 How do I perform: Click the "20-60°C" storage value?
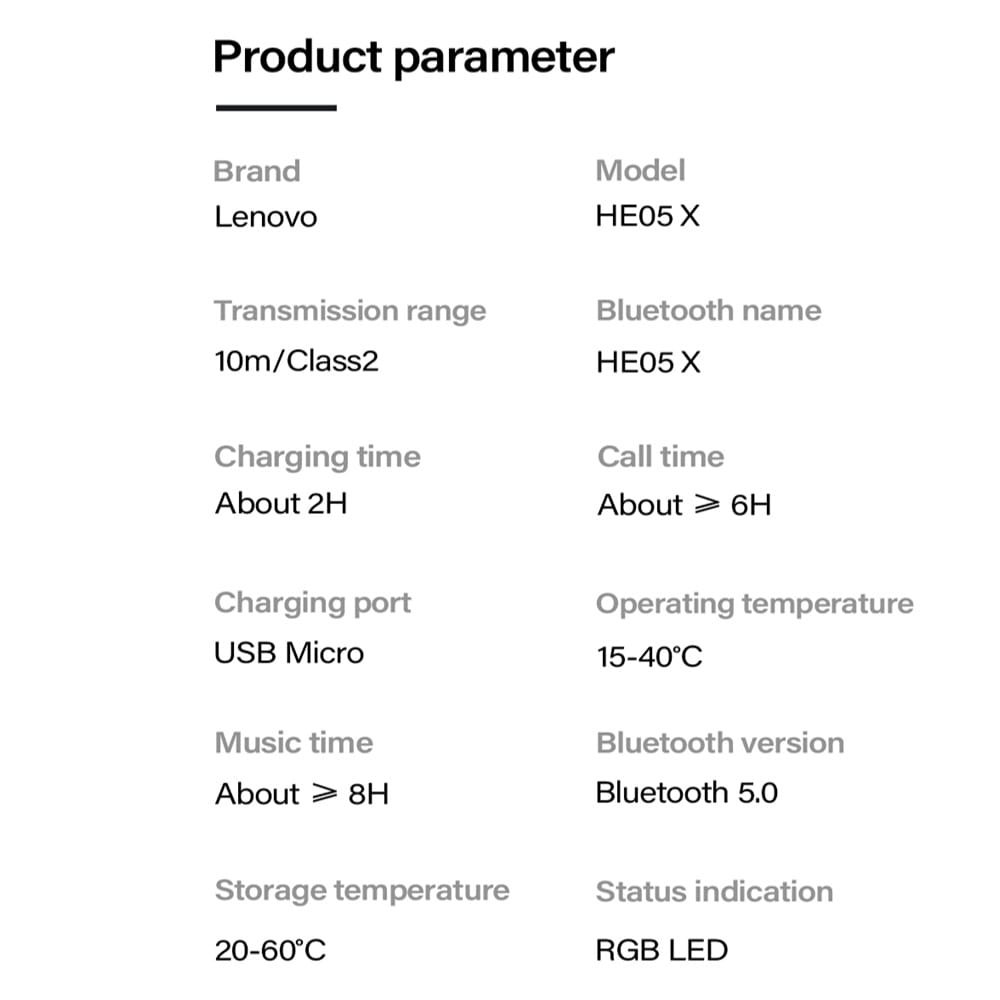(x=270, y=950)
